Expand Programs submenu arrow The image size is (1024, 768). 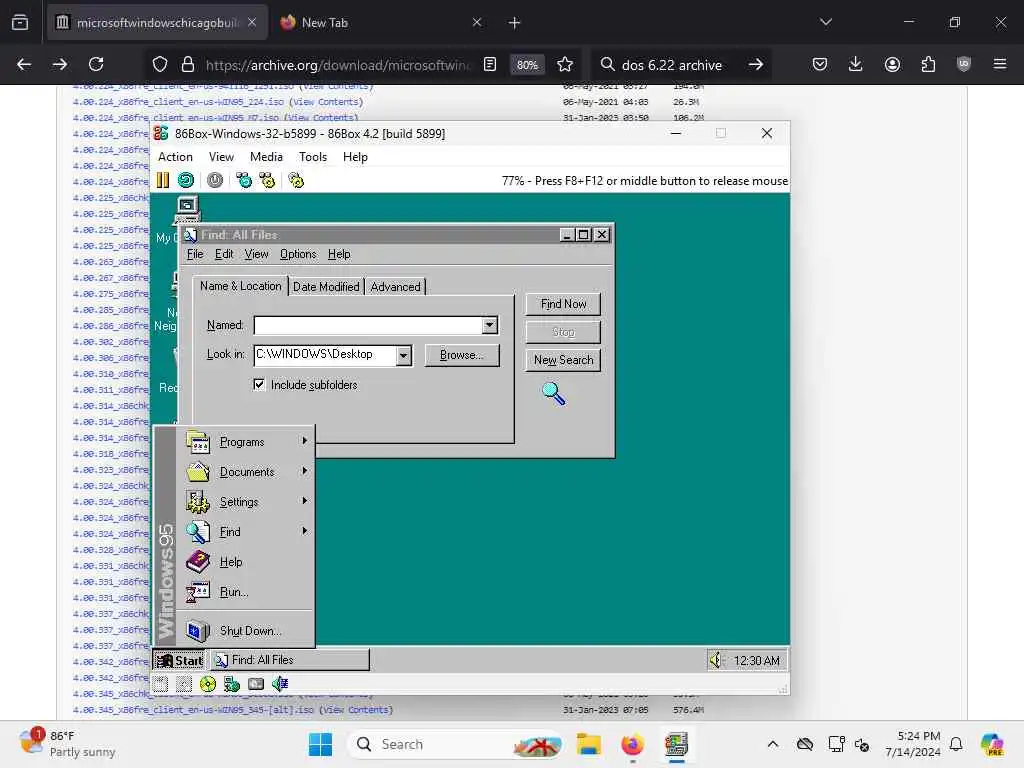[304, 441]
